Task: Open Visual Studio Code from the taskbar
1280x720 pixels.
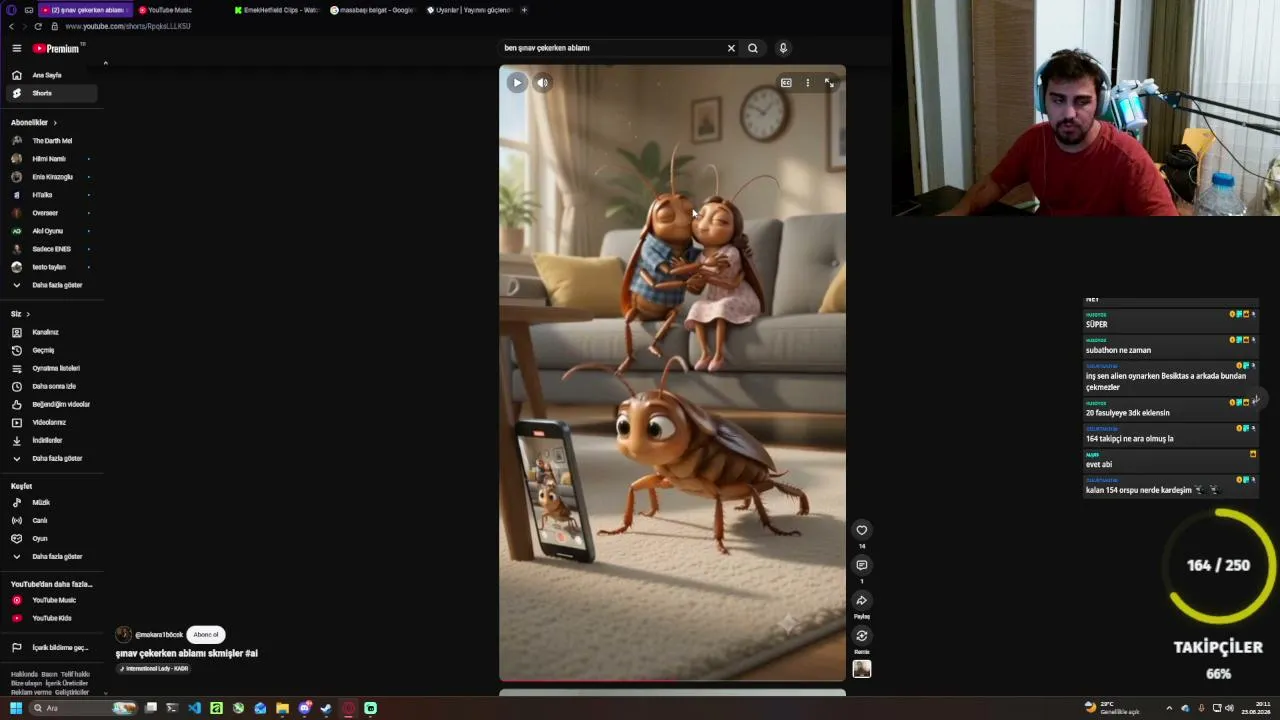Action: pyautogui.click(x=194, y=708)
